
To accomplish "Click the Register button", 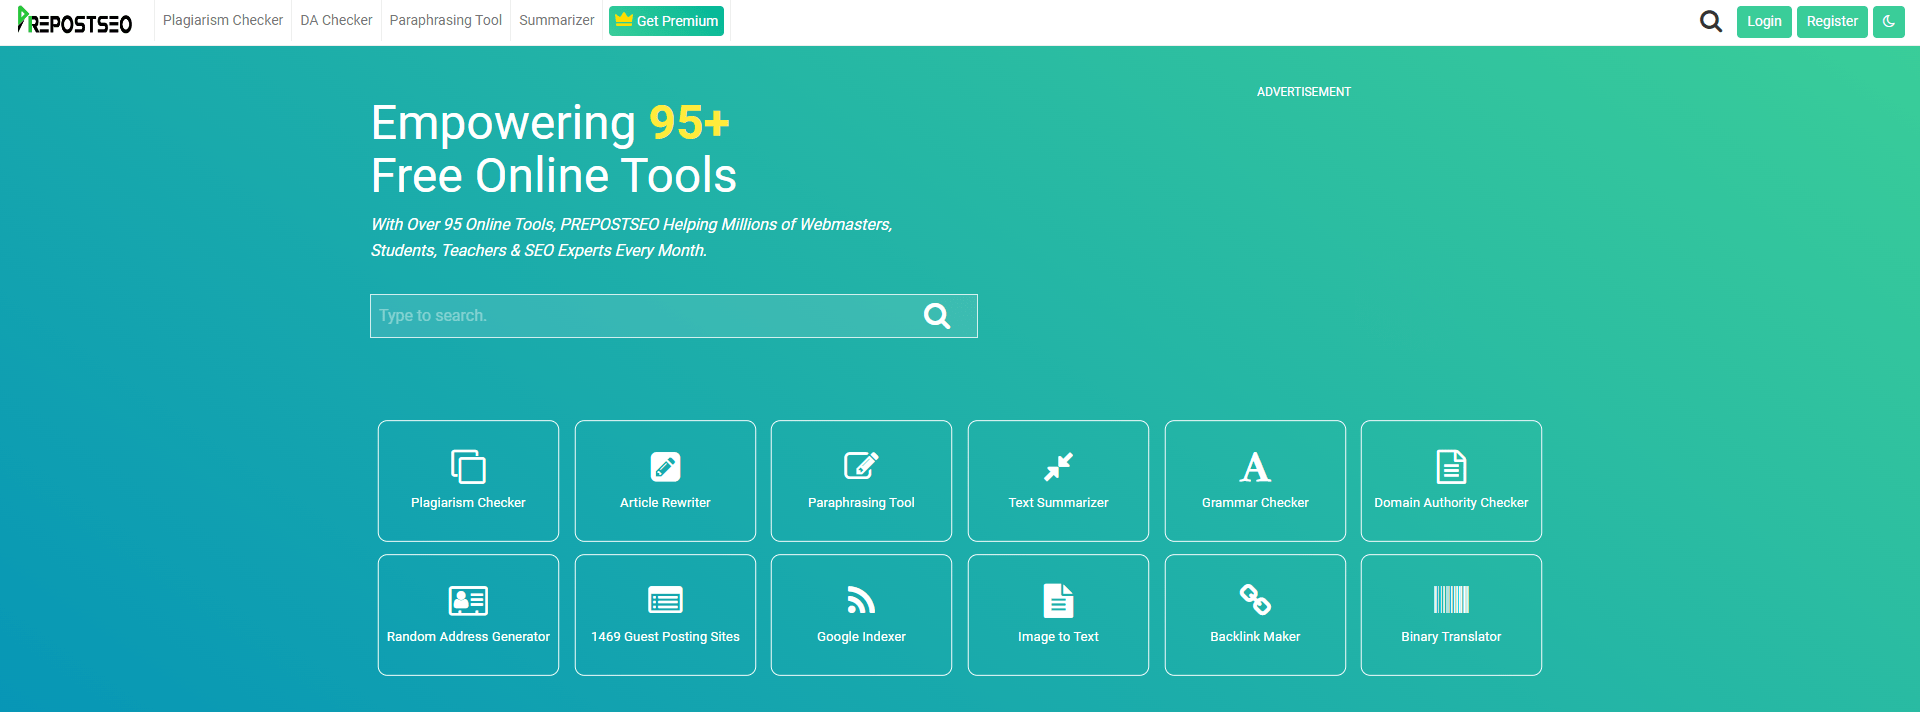I will (1831, 21).
